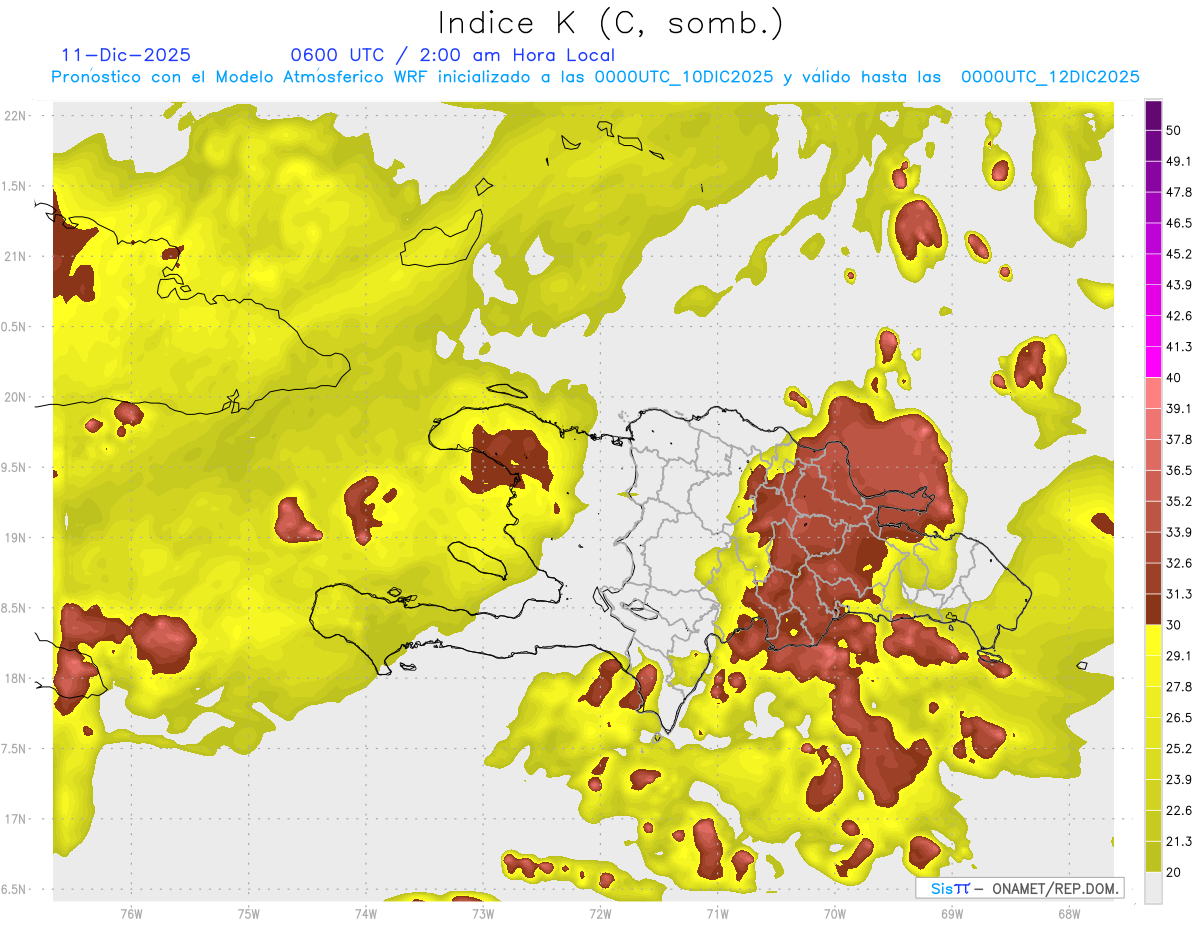The width and height of the screenshot is (1200, 927).
Task: Click the "68W" longitude label
Action: tap(1069, 914)
